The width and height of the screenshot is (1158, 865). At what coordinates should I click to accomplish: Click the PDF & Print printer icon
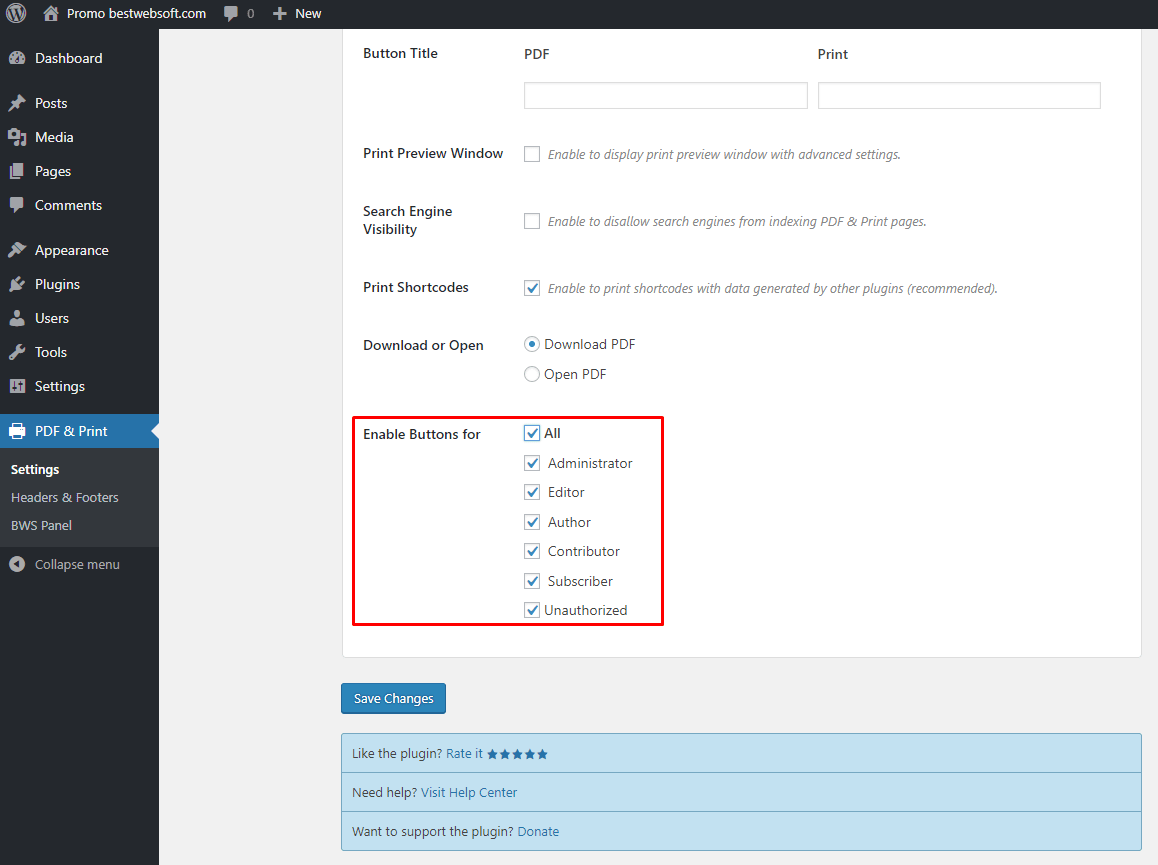[x=17, y=431]
